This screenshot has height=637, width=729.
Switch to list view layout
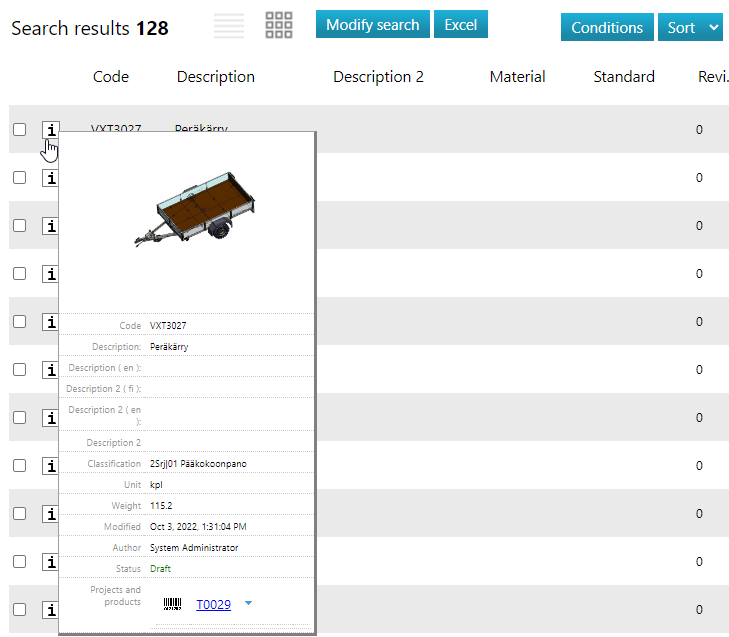pyautogui.click(x=229, y=26)
